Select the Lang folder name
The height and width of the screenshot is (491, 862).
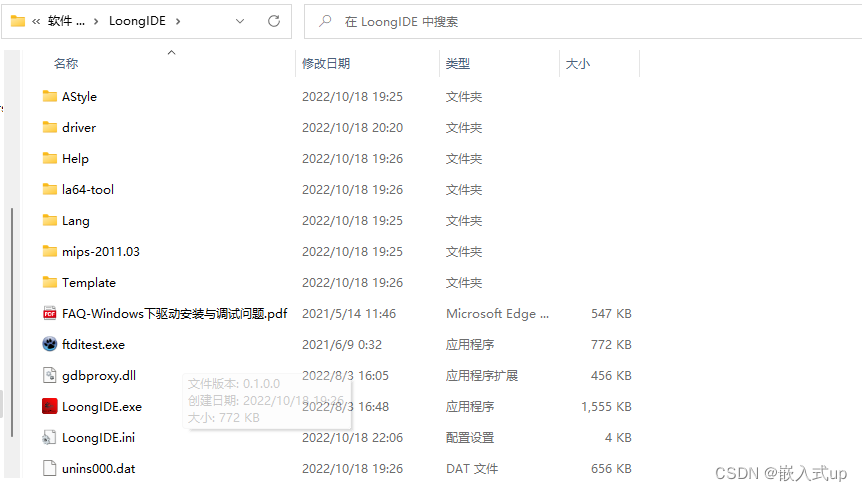pyautogui.click(x=75, y=221)
